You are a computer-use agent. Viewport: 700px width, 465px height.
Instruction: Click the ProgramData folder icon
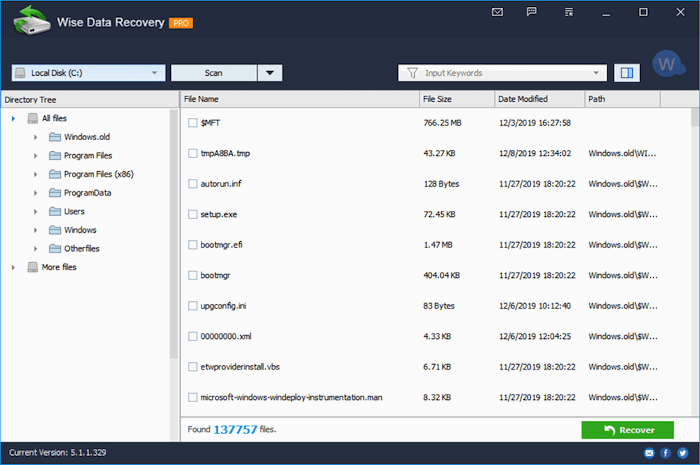click(x=55, y=193)
